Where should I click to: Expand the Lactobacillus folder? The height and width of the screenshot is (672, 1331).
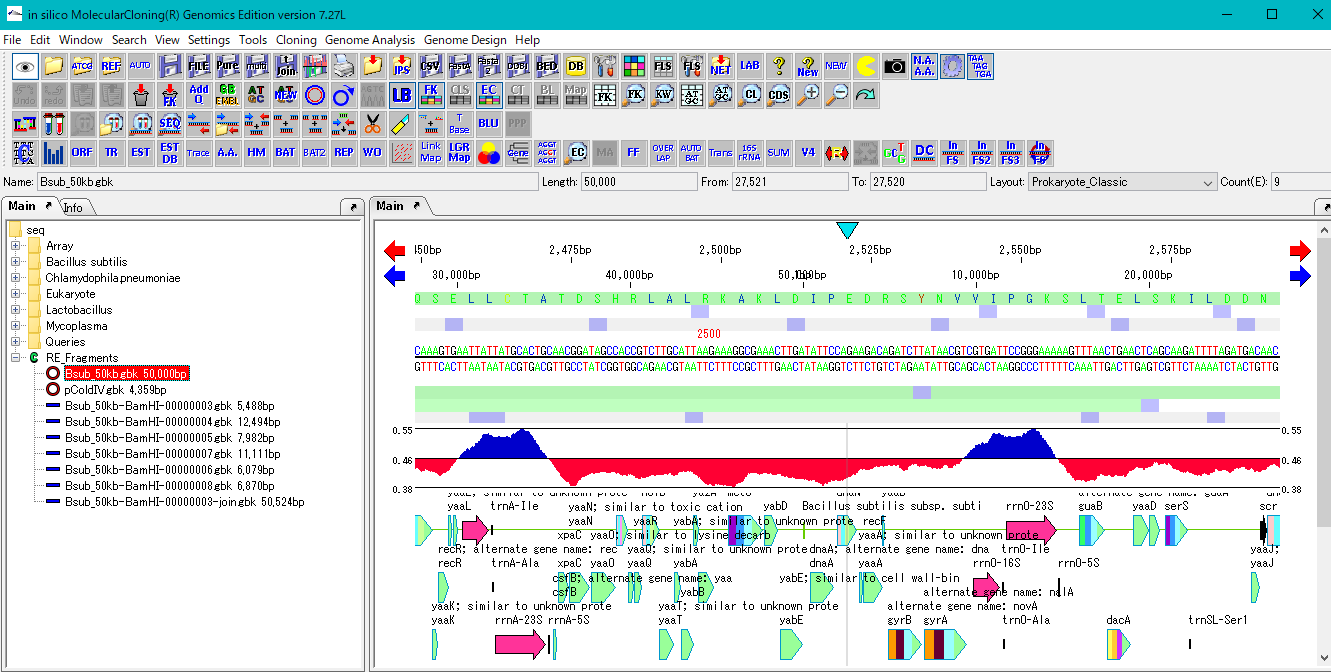[x=16, y=310]
